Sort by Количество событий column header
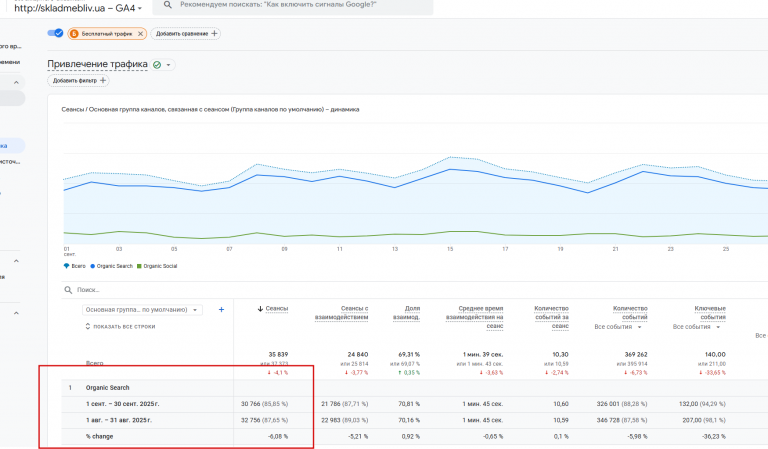768x449 pixels. point(630,313)
